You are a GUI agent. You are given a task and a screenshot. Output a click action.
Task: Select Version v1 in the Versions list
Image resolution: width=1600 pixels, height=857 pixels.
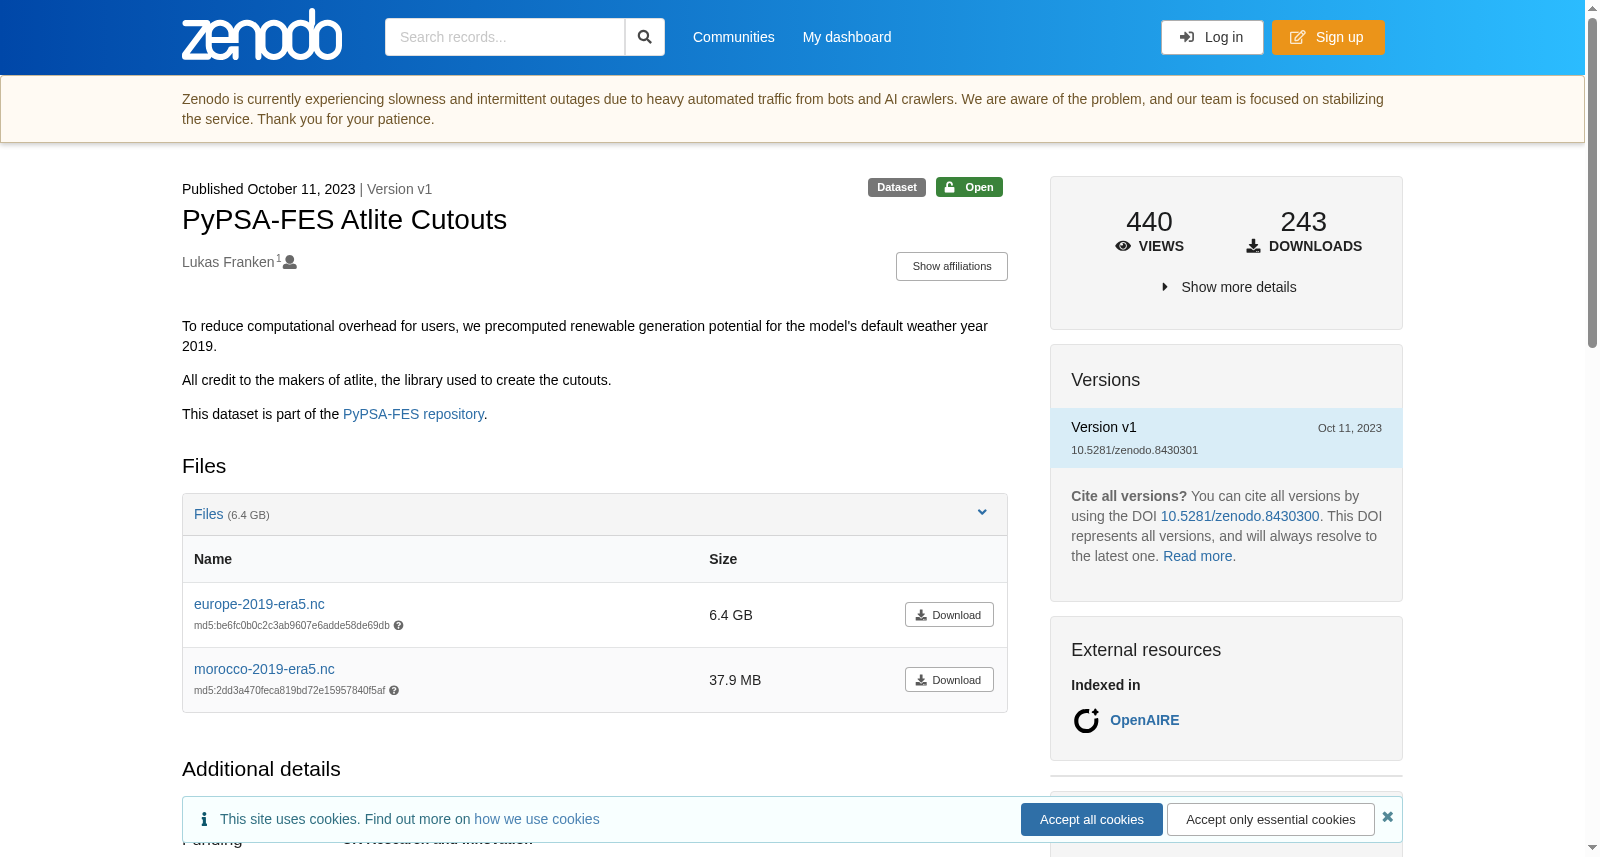[x=1226, y=438]
